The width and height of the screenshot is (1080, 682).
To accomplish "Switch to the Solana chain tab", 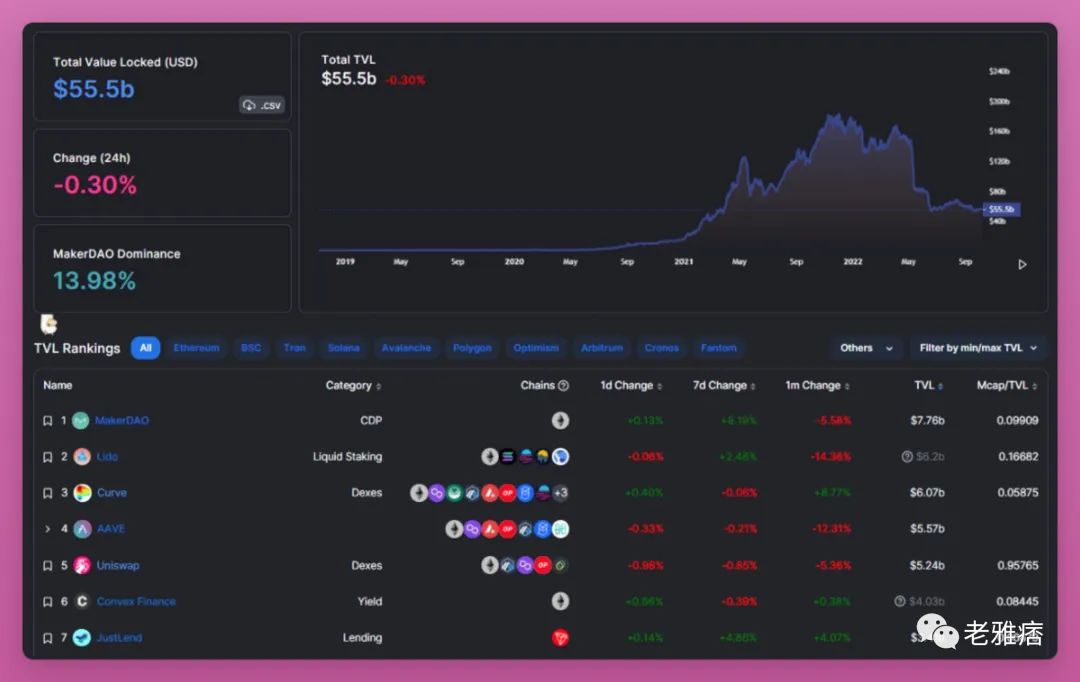I will point(343,348).
